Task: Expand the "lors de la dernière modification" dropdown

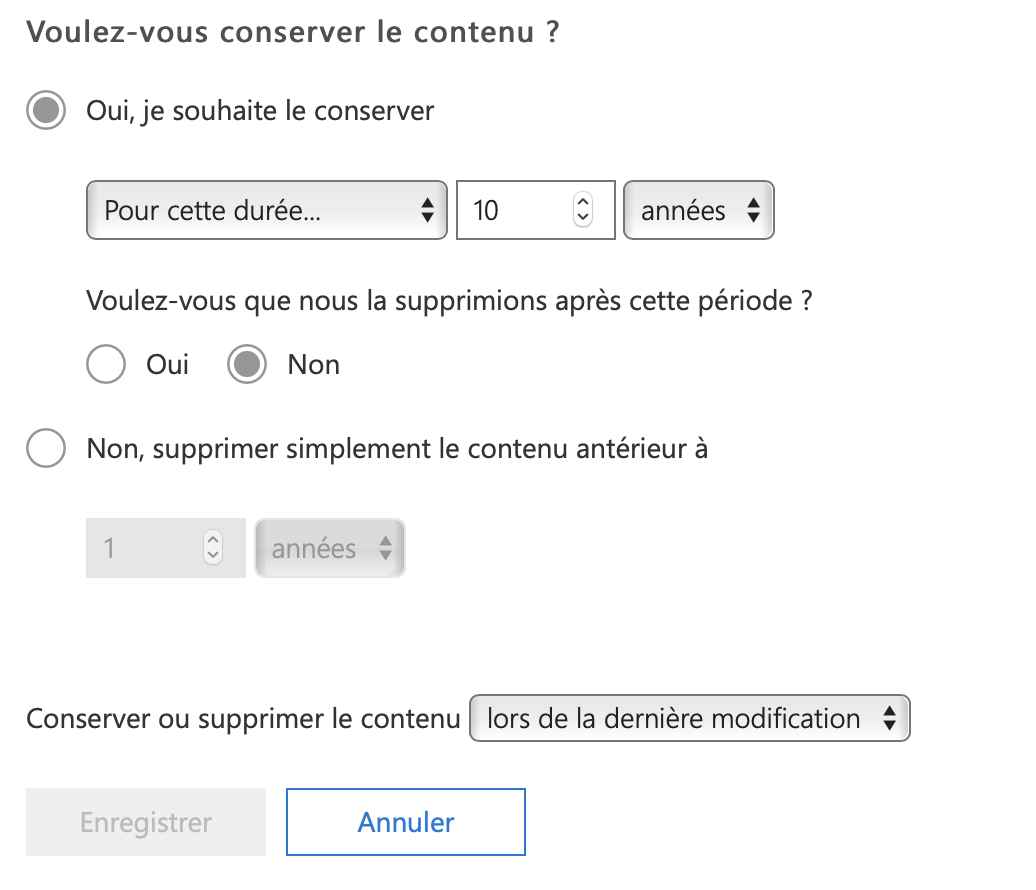Action: pyautogui.click(x=689, y=719)
